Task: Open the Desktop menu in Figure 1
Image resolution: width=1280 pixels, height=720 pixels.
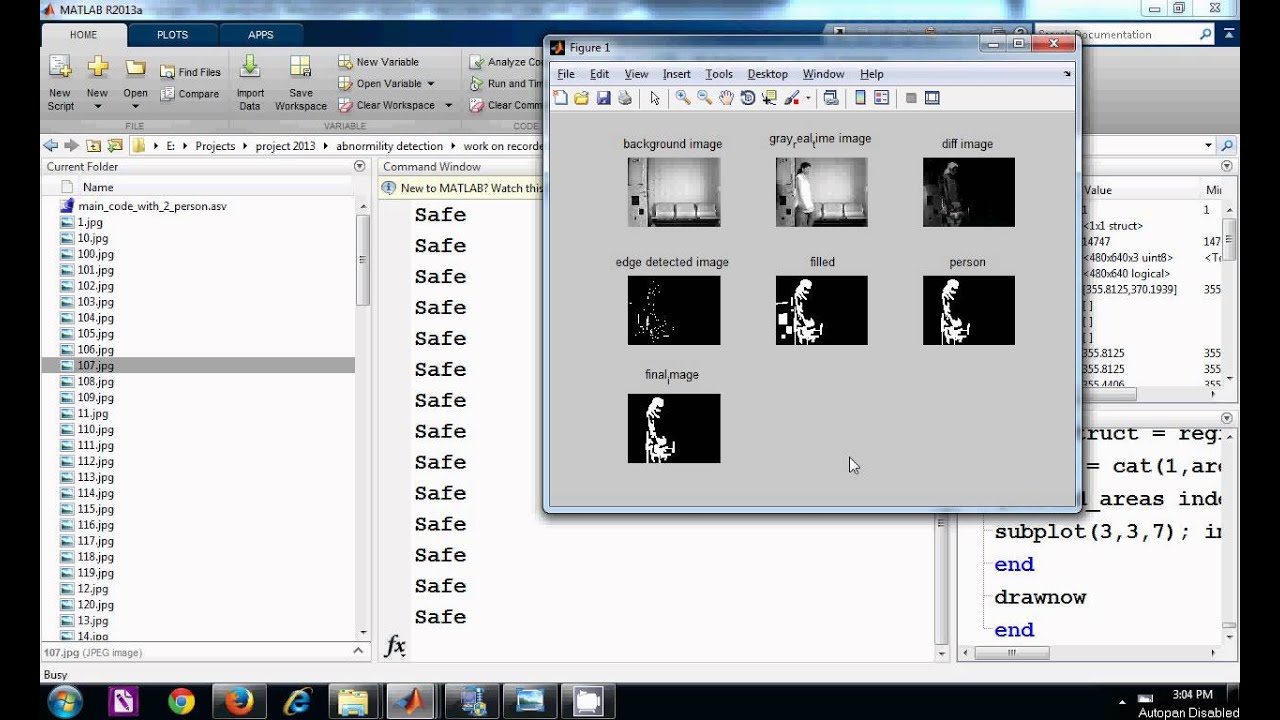Action: click(x=768, y=74)
